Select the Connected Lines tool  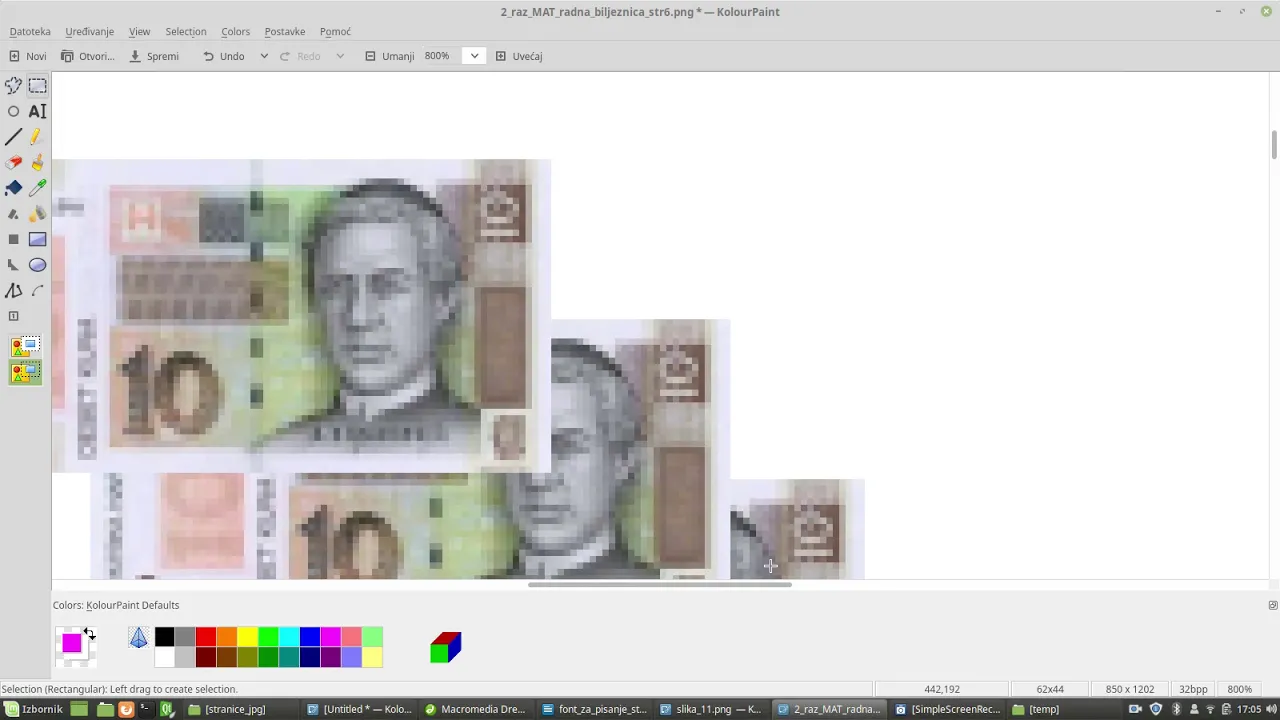[13, 291]
